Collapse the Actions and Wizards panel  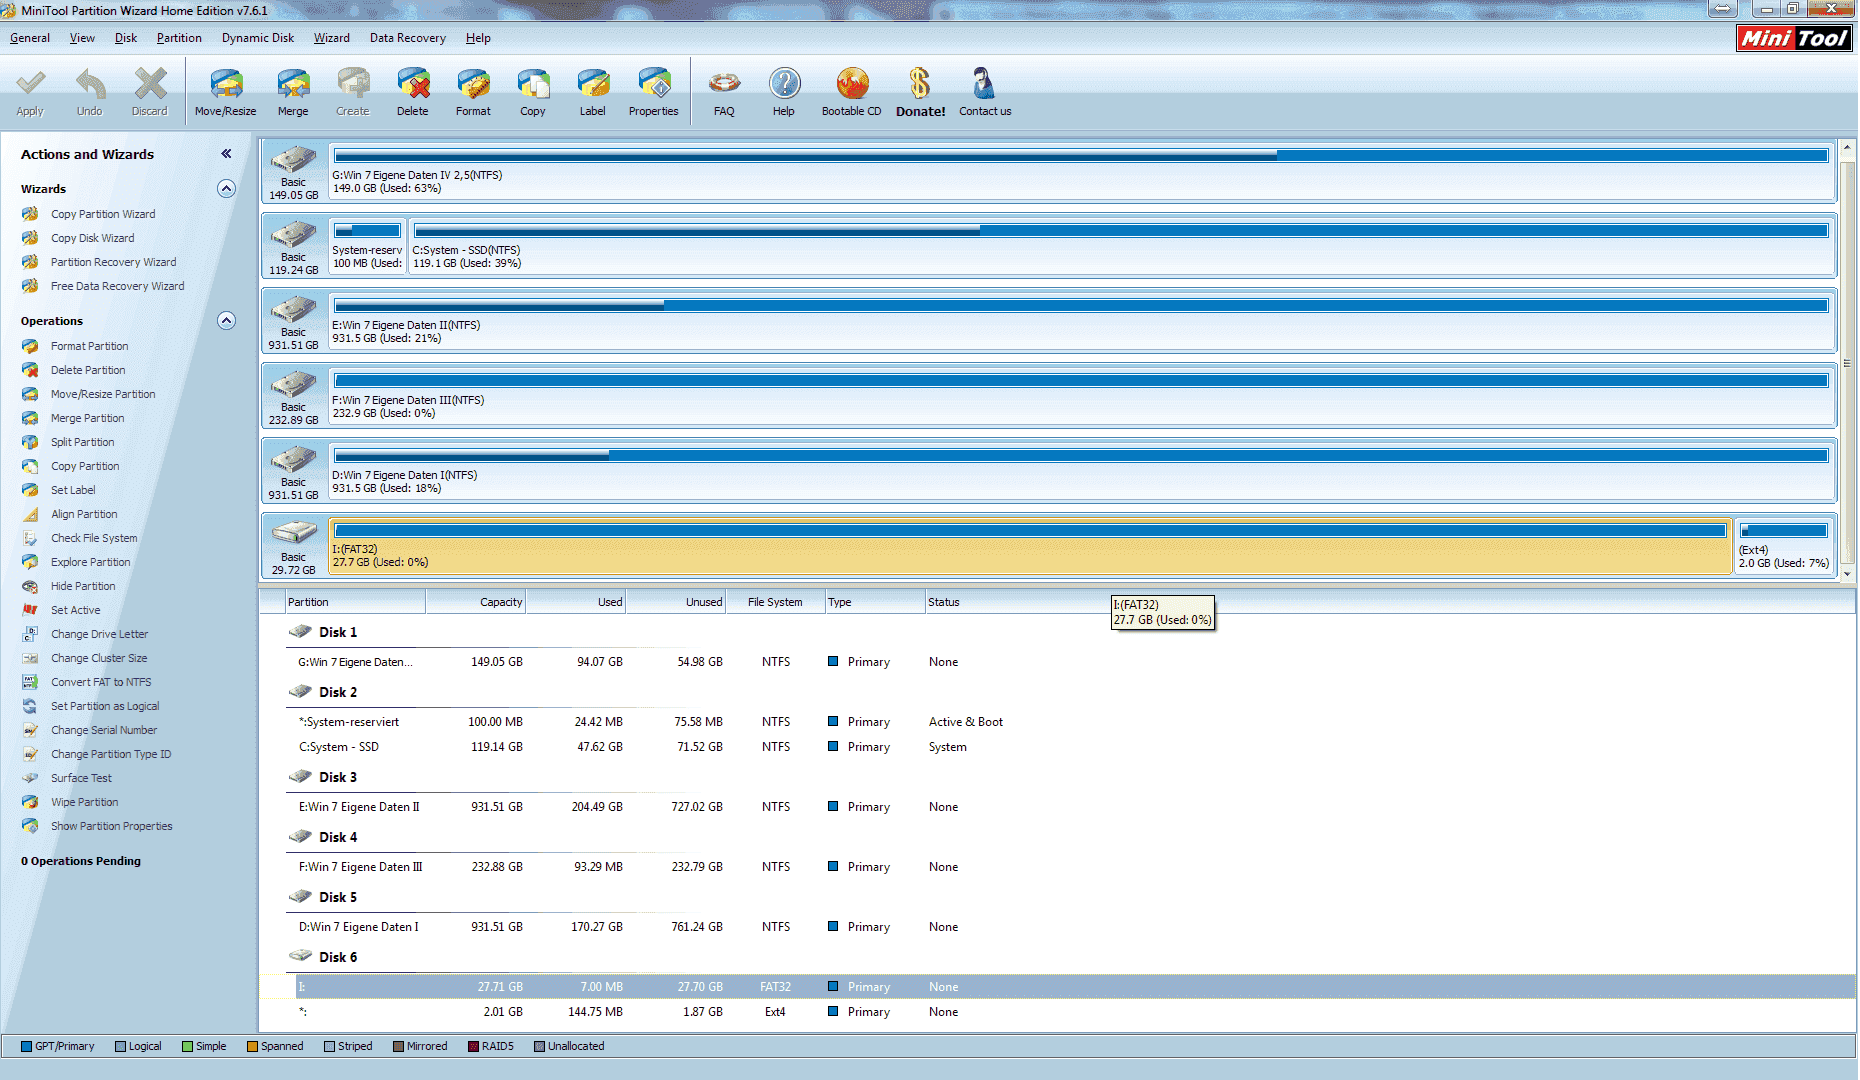pos(227,154)
